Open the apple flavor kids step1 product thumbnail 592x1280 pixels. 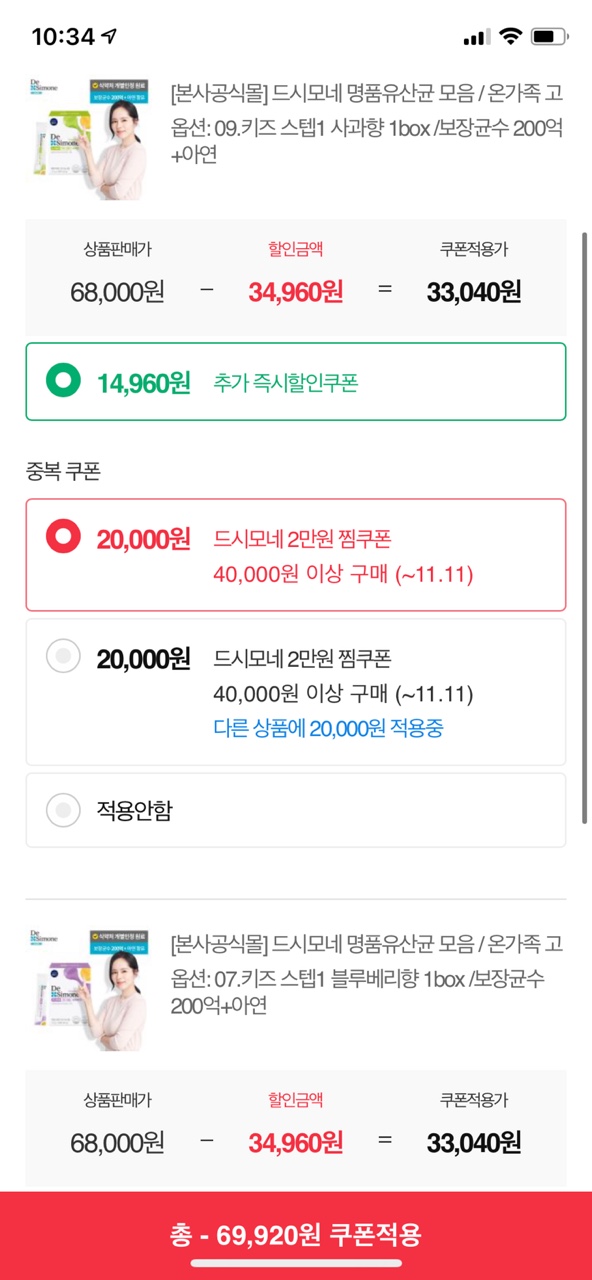click(x=86, y=129)
